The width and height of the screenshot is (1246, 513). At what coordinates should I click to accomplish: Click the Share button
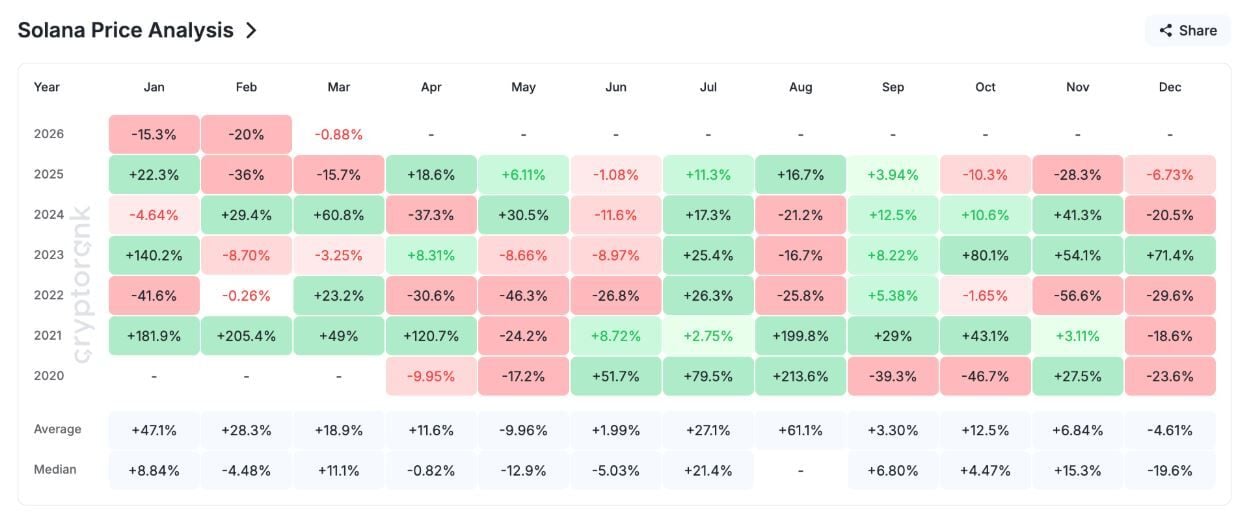[x=1188, y=30]
